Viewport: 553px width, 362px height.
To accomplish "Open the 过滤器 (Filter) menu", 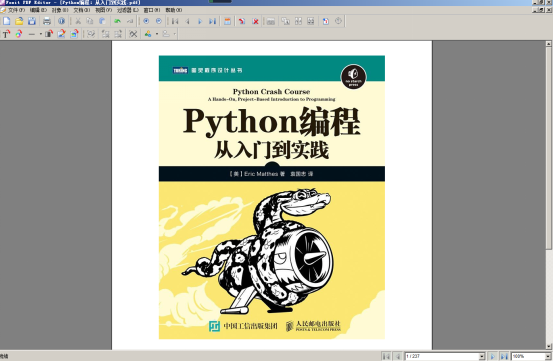I will click(128, 10).
